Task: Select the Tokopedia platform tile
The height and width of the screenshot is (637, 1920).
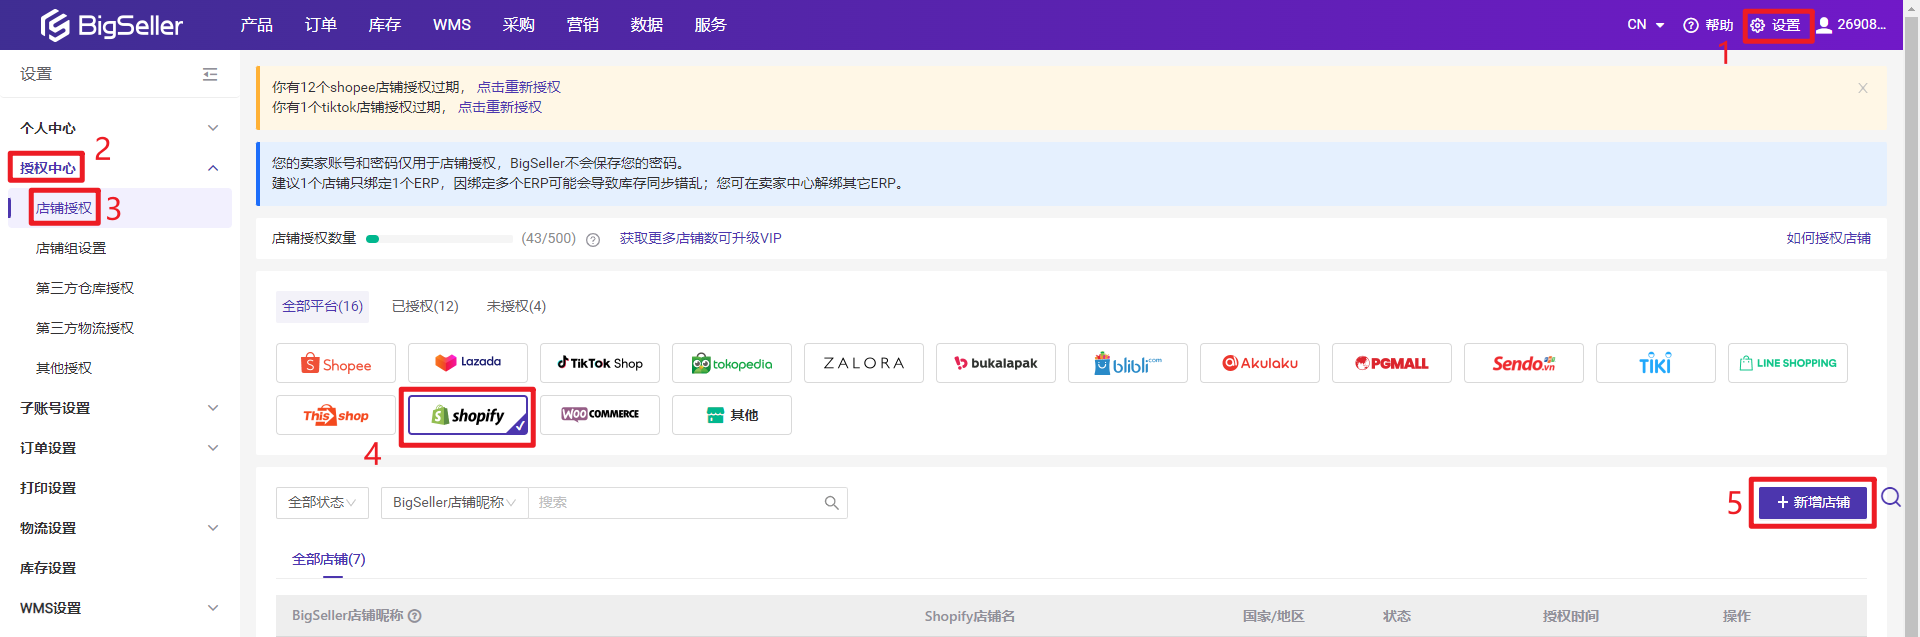Action: tap(732, 363)
